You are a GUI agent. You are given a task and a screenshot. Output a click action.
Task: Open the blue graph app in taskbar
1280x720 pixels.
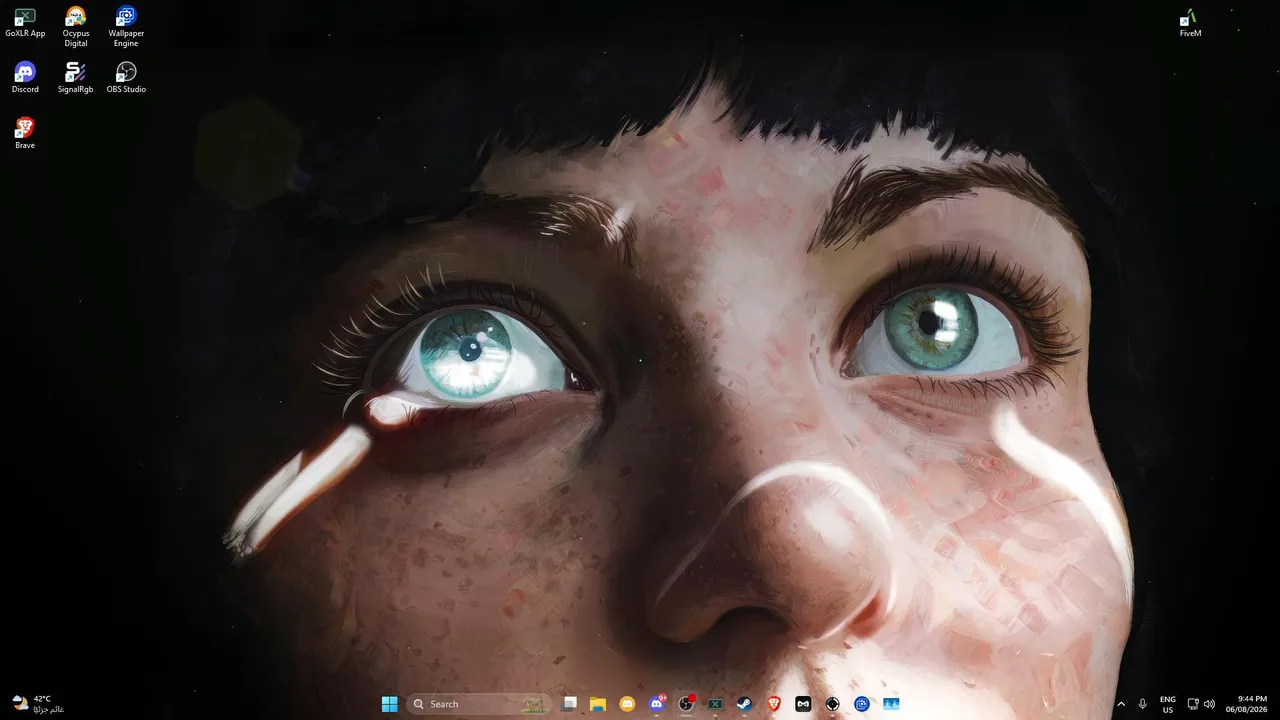point(891,704)
